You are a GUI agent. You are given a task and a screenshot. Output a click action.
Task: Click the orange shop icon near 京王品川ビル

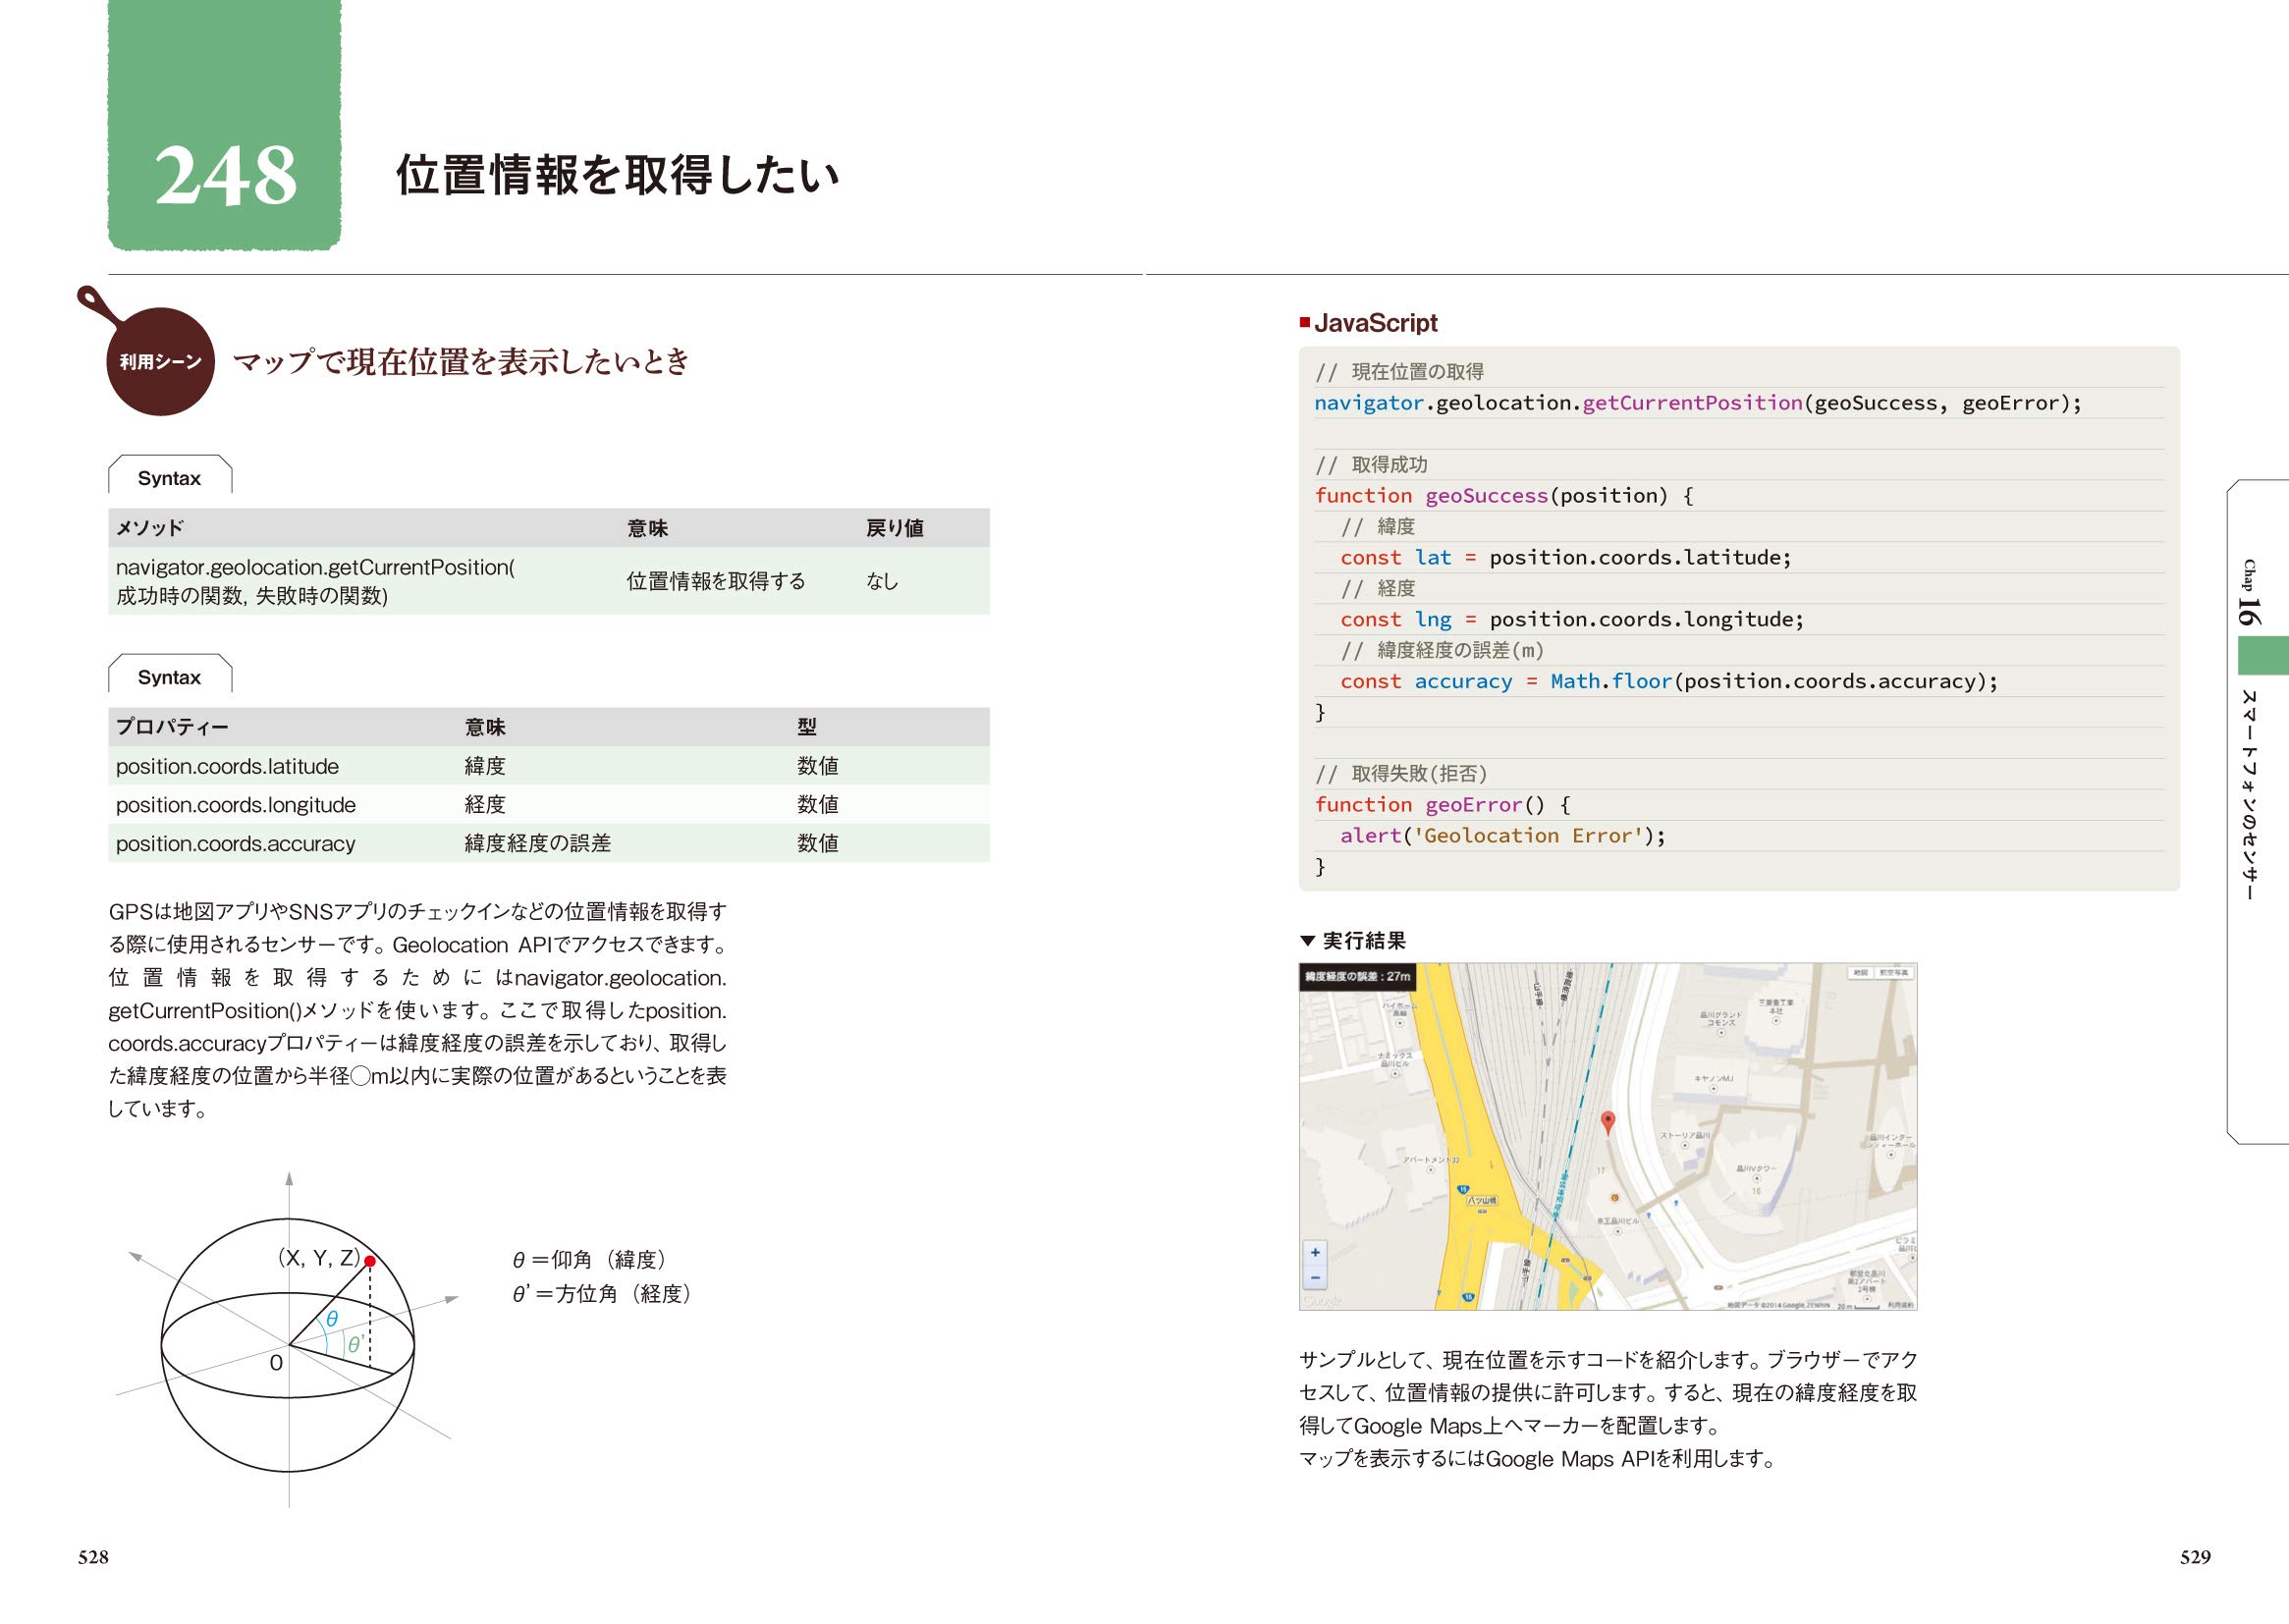tap(1615, 1199)
